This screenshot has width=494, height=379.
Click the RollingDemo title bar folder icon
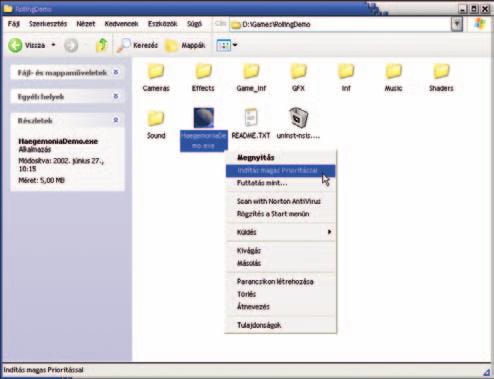8,8
